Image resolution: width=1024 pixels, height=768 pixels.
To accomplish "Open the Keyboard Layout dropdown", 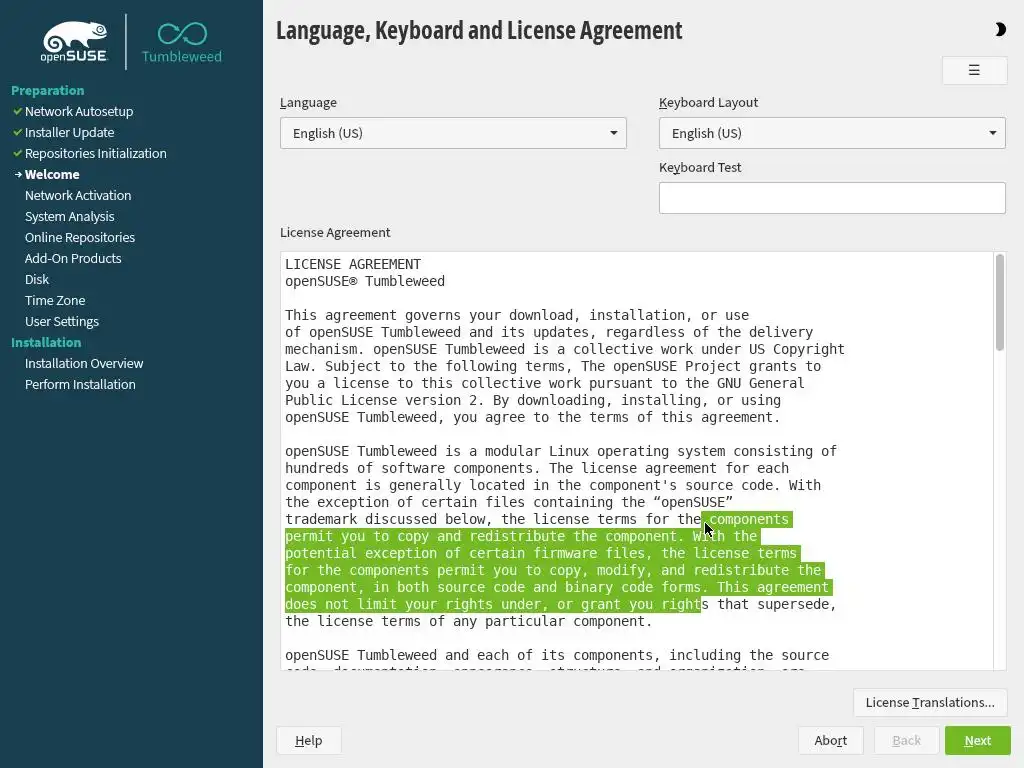I will tap(832, 133).
